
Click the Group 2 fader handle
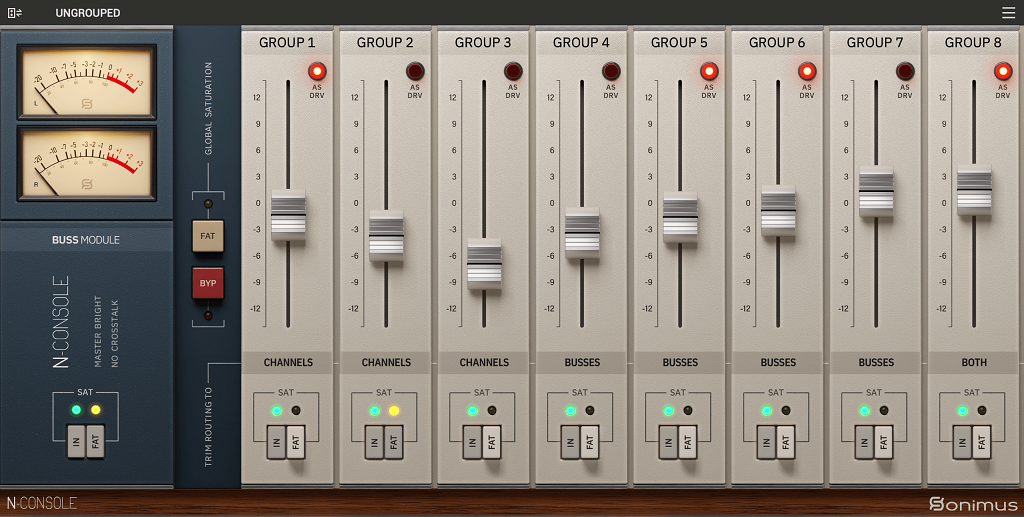(386, 236)
